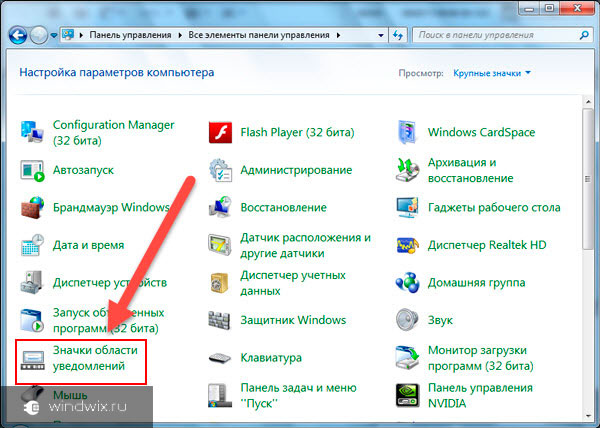This screenshot has height=428, width=600.
Task: Click the Flash Player red icon
Action: (220, 132)
